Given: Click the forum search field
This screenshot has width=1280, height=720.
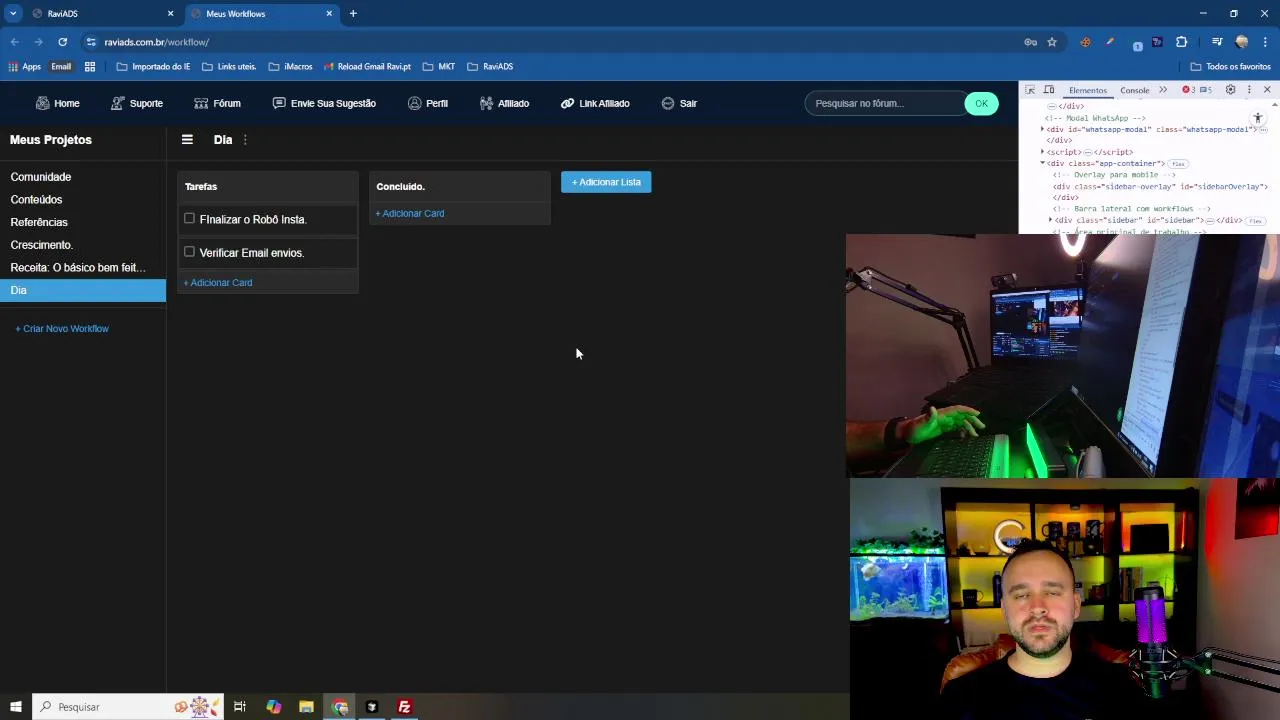Looking at the screenshot, I should coord(885,103).
